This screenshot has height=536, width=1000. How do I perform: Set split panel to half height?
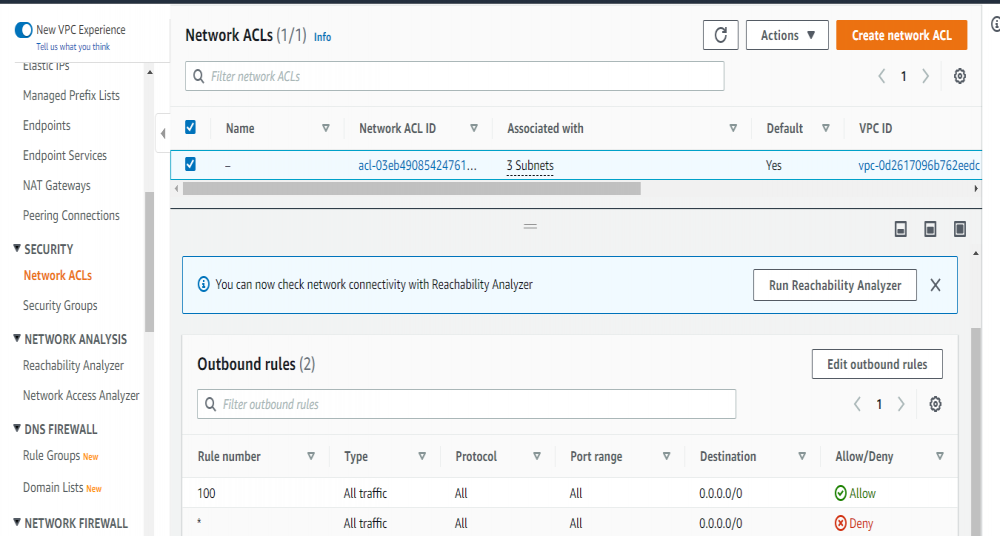click(930, 229)
